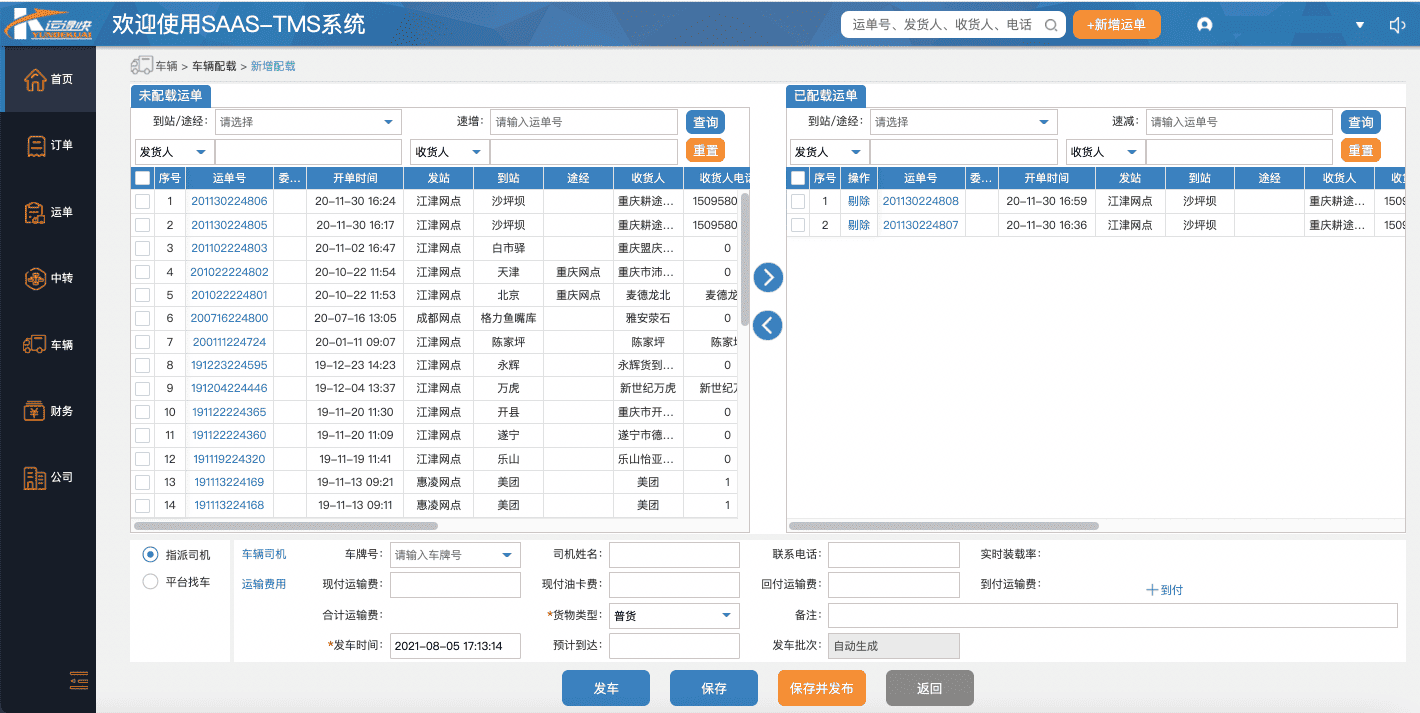Click the search magnifier icon in header
1420x713 pixels.
pos(1051,25)
